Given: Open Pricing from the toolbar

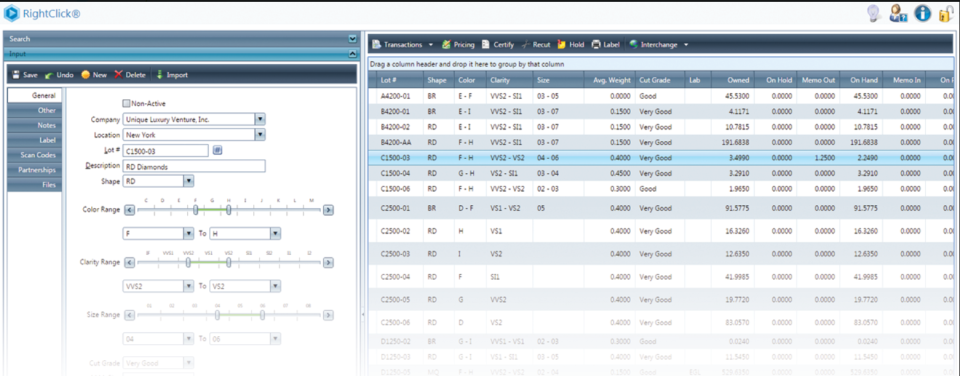Looking at the screenshot, I should click(x=458, y=45).
